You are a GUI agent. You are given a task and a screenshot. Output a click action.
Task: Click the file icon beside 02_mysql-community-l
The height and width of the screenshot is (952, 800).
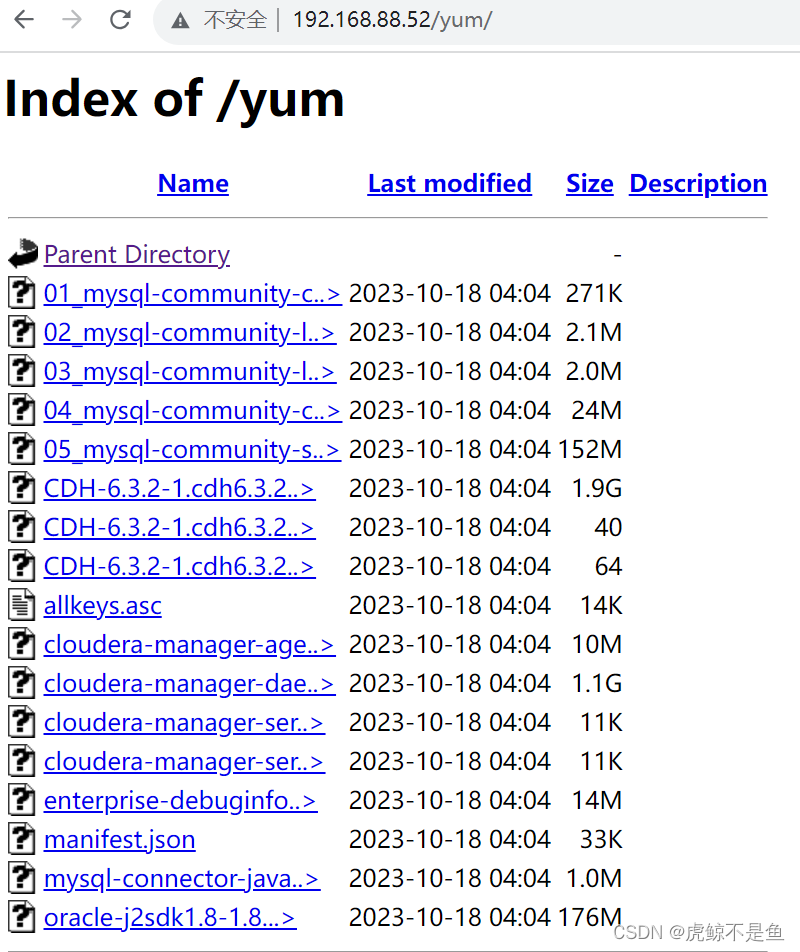[x=22, y=332]
